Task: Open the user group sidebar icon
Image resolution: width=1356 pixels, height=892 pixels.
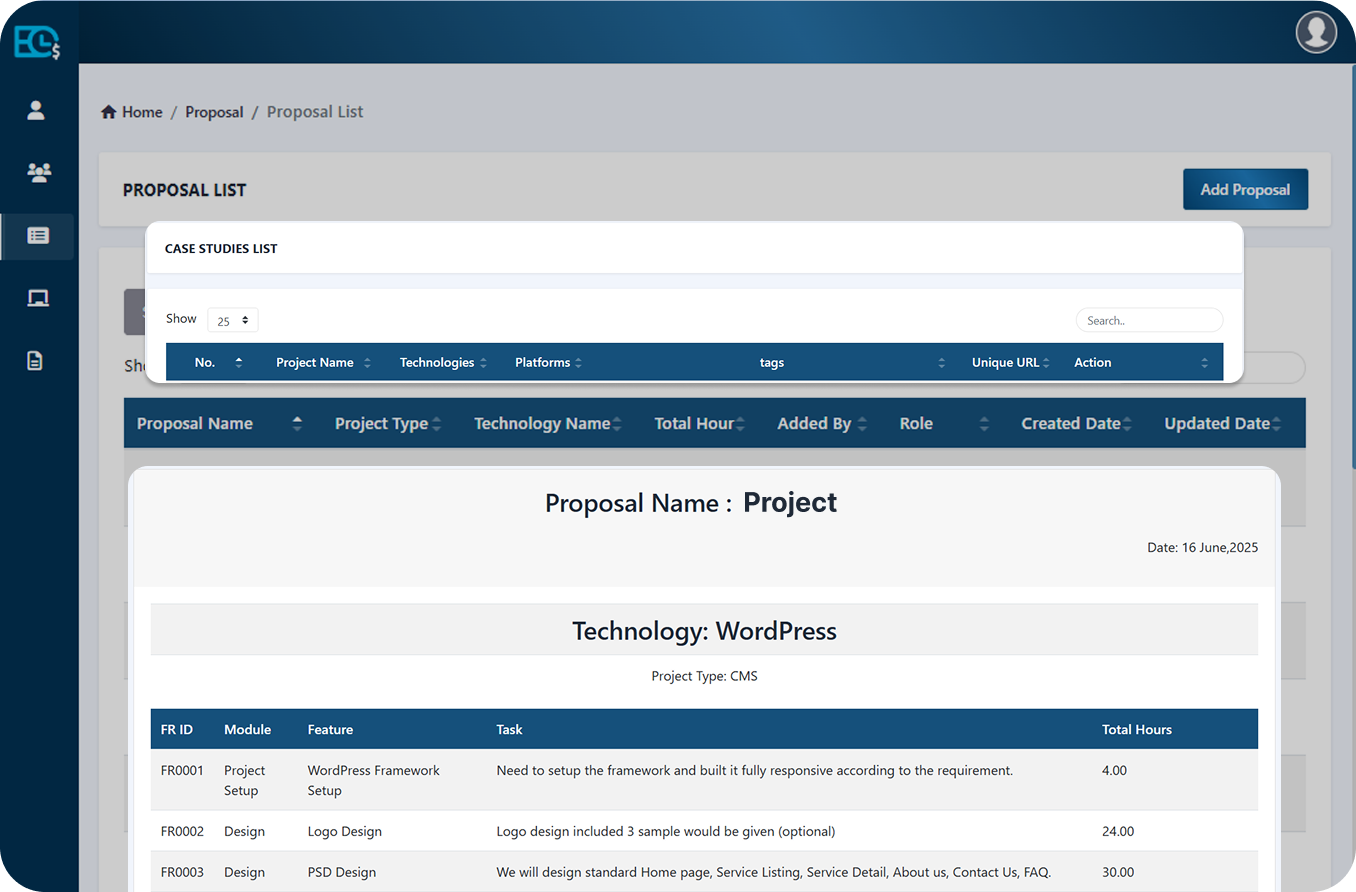Action: pyautogui.click(x=38, y=172)
